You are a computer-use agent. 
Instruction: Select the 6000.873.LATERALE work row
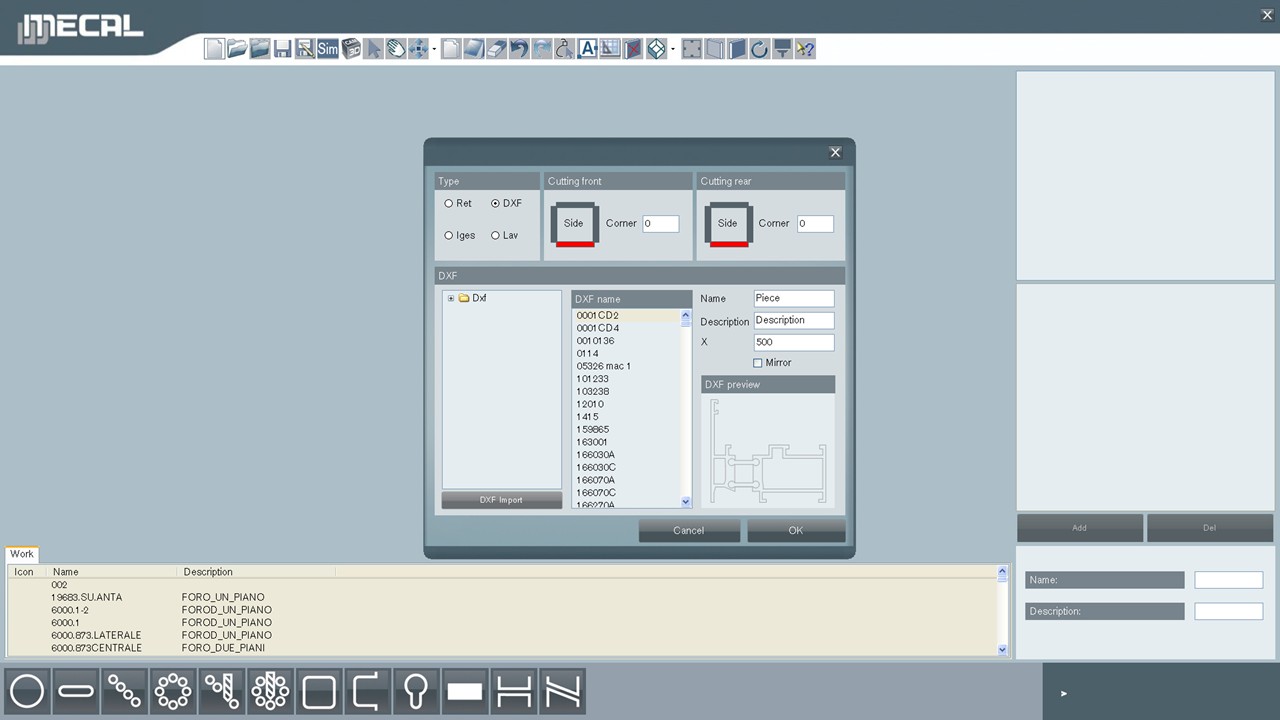(x=504, y=635)
